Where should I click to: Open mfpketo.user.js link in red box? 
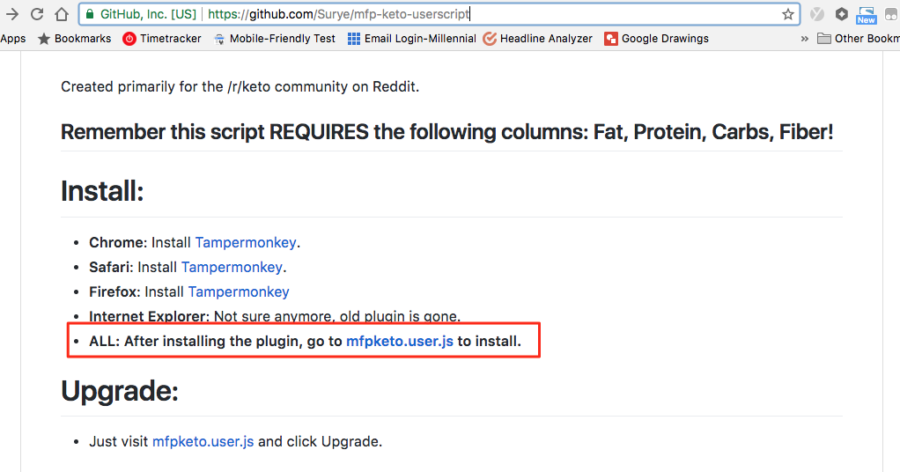tap(399, 341)
